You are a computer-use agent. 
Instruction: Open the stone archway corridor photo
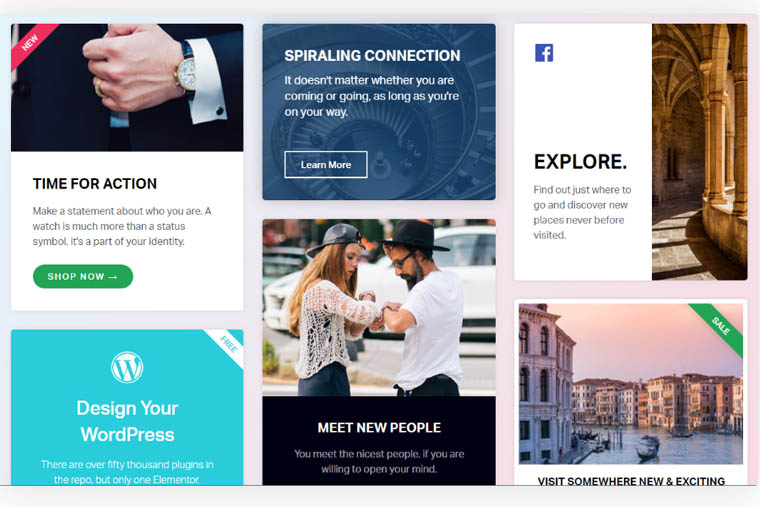[x=699, y=152]
